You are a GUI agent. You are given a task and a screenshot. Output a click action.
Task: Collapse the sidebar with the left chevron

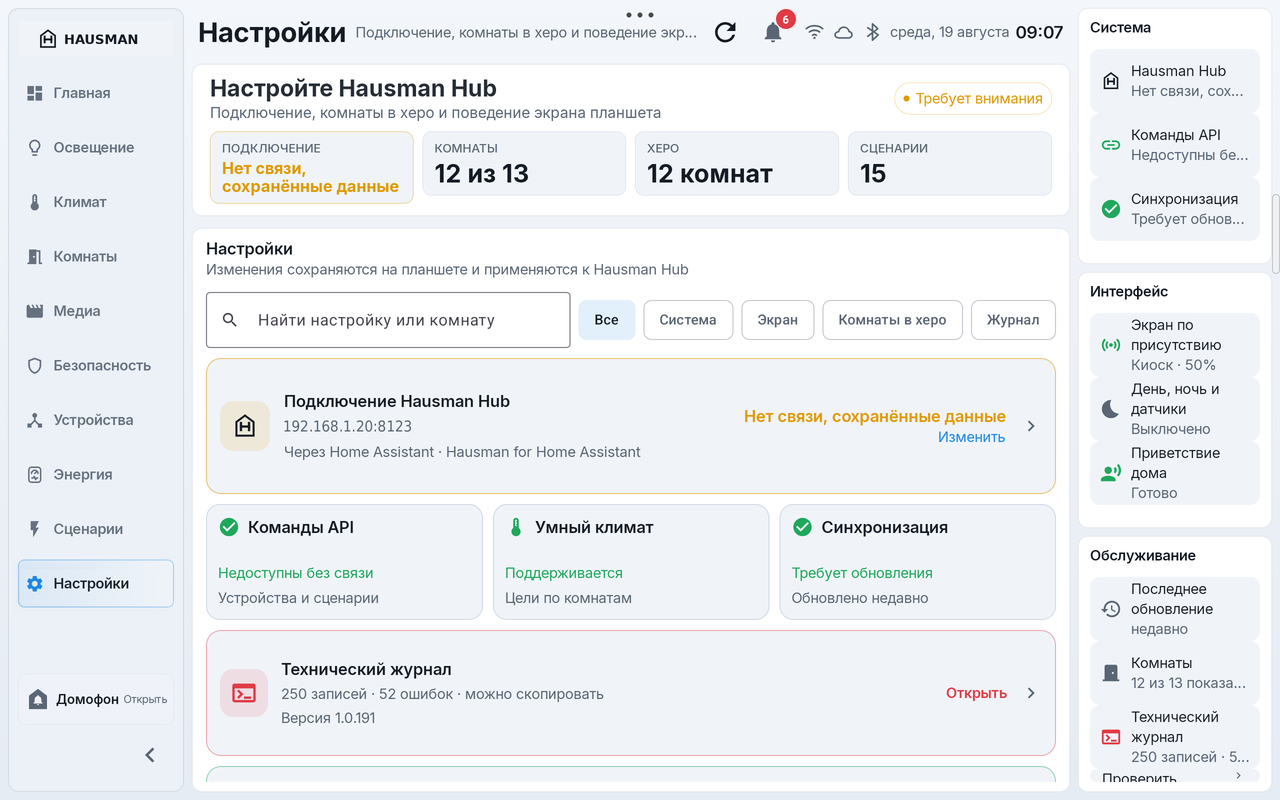pos(150,755)
